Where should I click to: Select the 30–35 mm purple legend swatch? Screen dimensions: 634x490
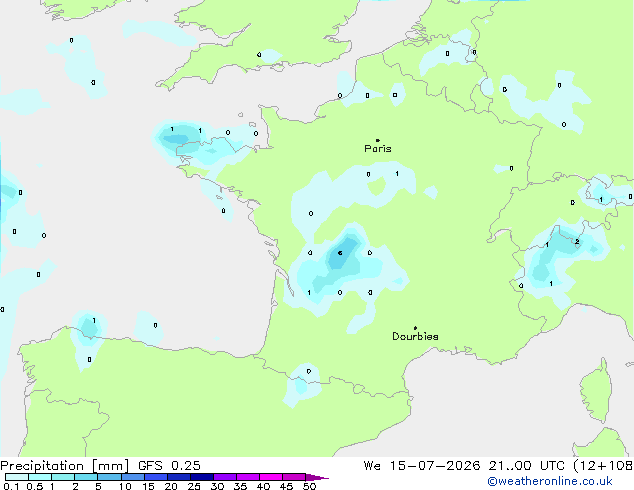(x=225, y=477)
